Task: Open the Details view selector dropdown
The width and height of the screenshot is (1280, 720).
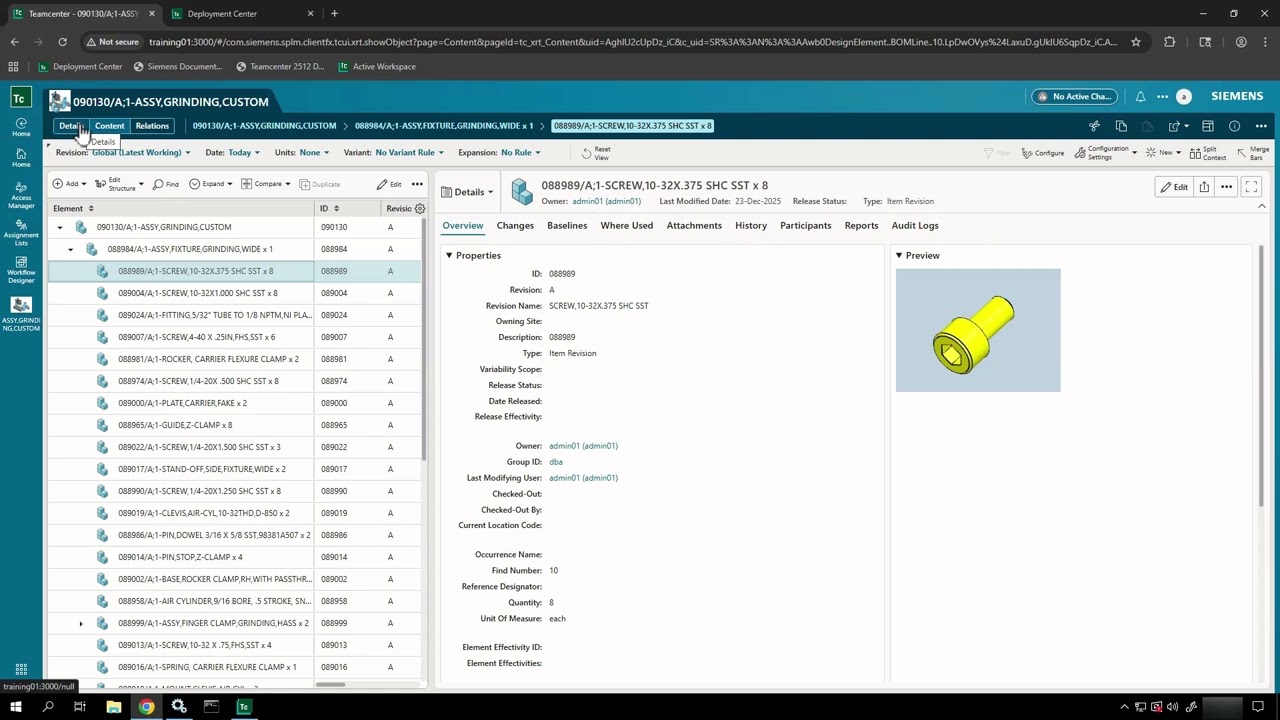Action: pos(466,192)
